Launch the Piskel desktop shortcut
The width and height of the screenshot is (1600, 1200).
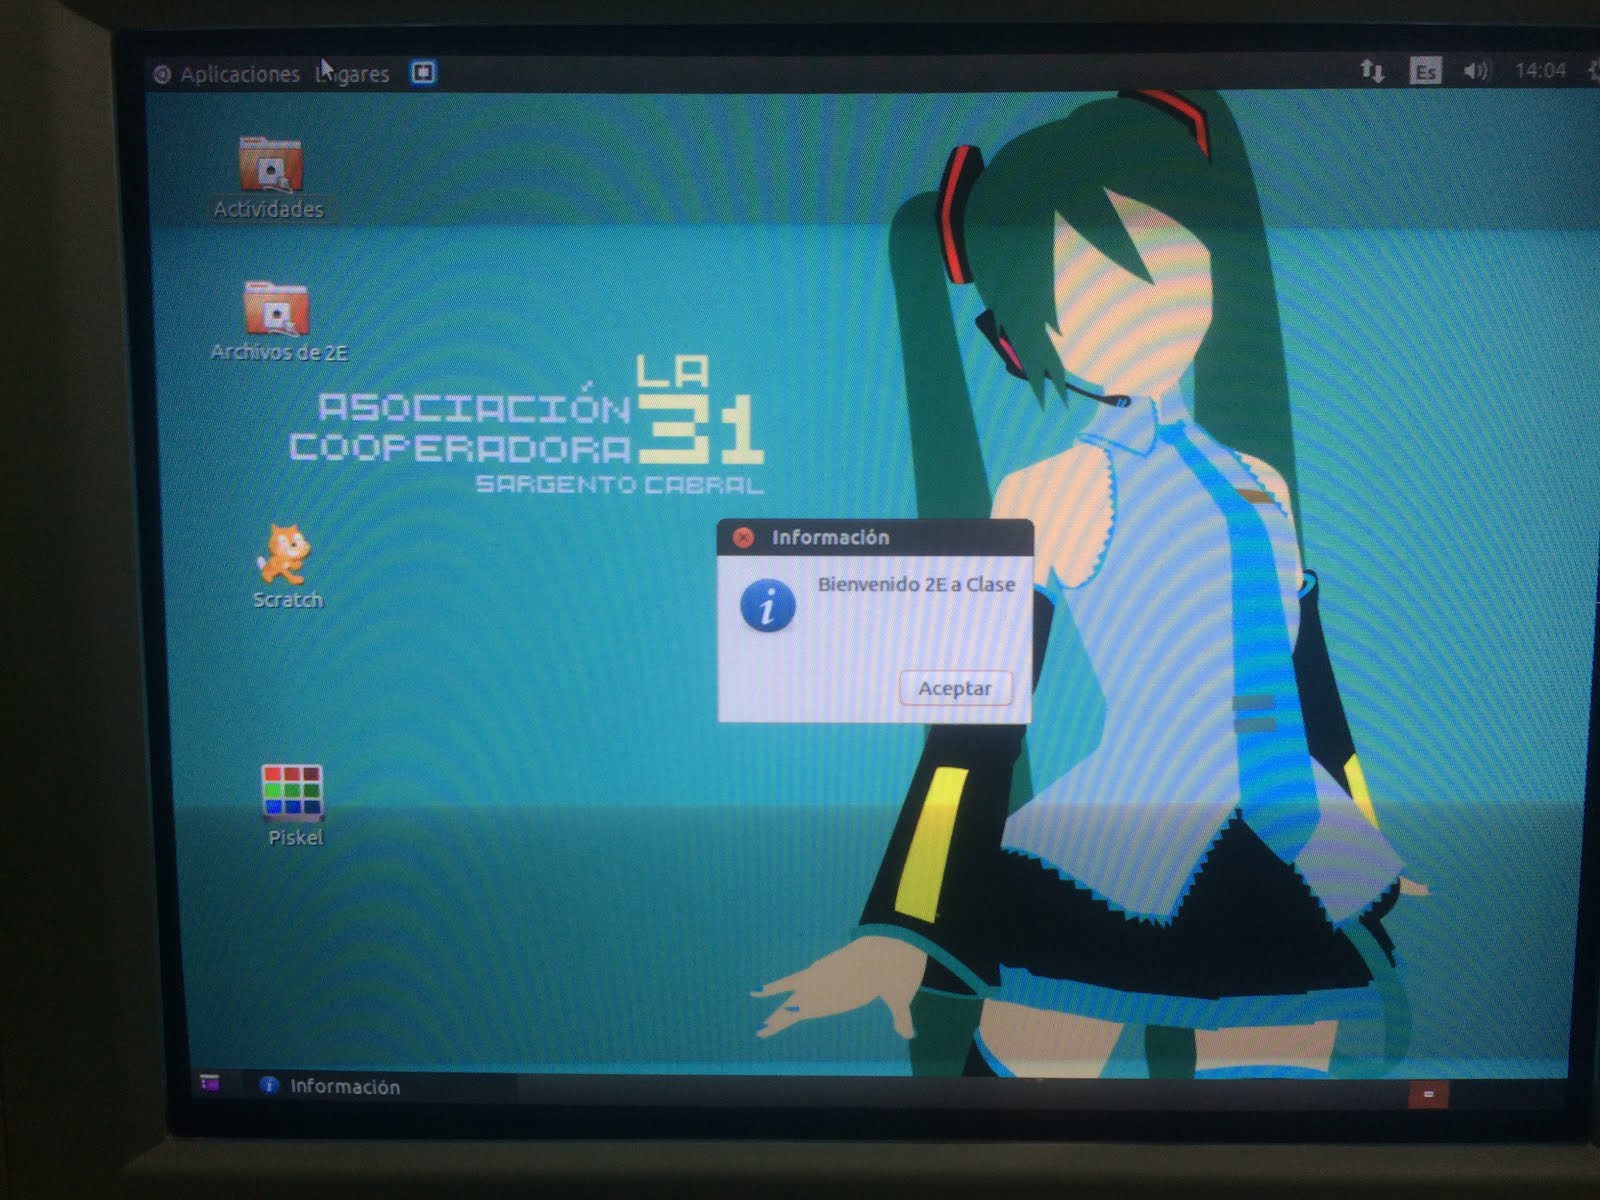tap(292, 794)
